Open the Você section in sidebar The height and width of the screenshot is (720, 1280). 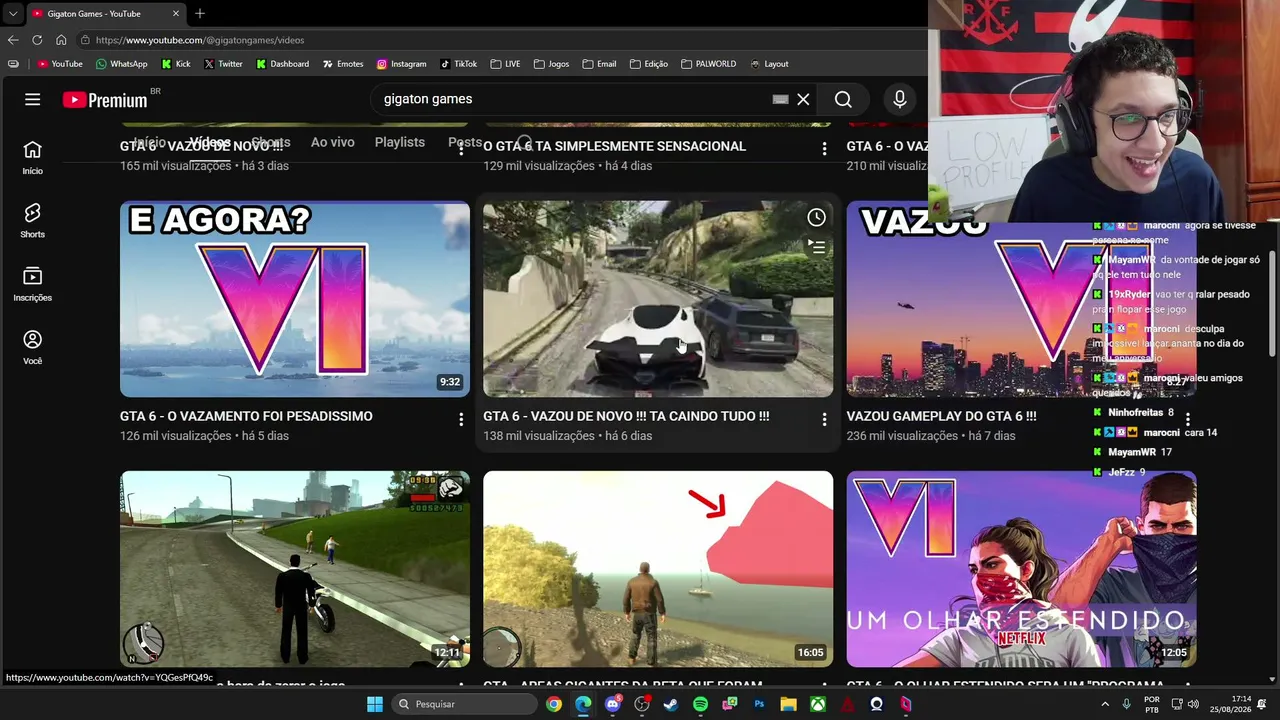pyautogui.click(x=32, y=348)
